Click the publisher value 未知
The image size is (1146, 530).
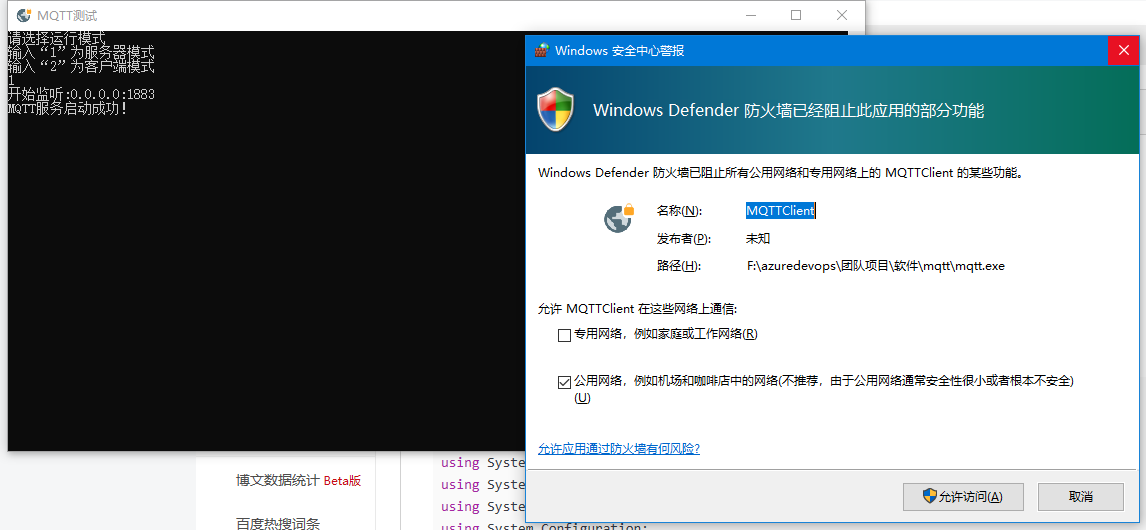tap(758, 238)
